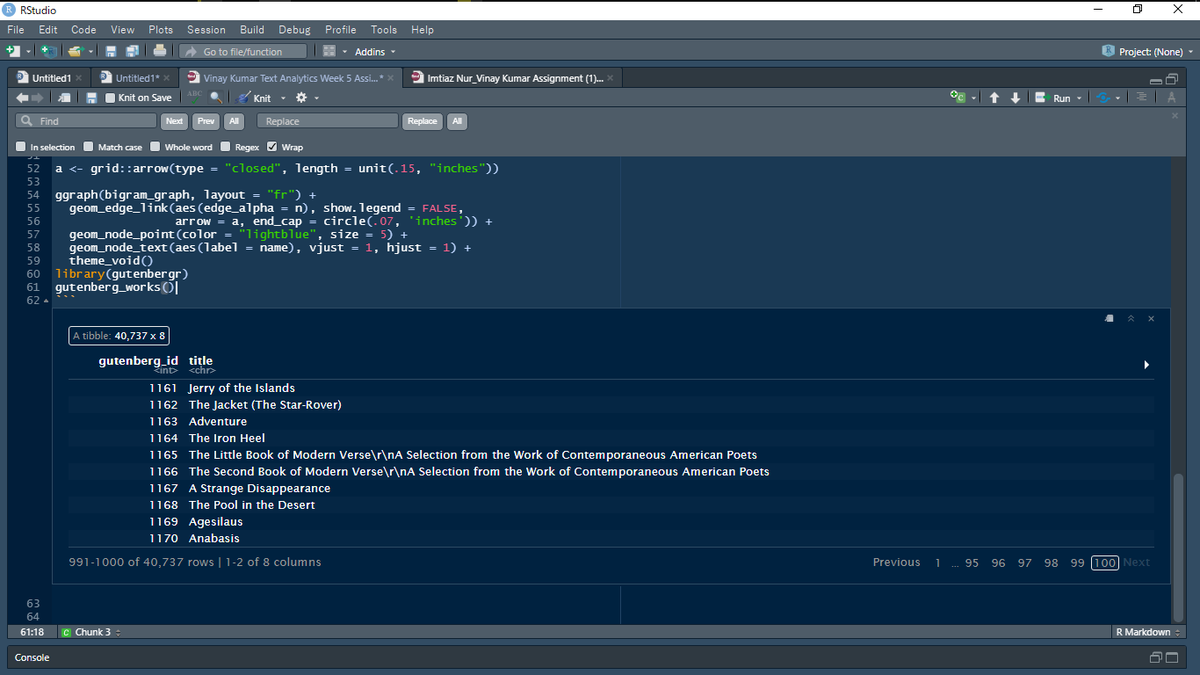Open the Addins dropdown
This screenshot has height=675, width=1200.
click(375, 52)
